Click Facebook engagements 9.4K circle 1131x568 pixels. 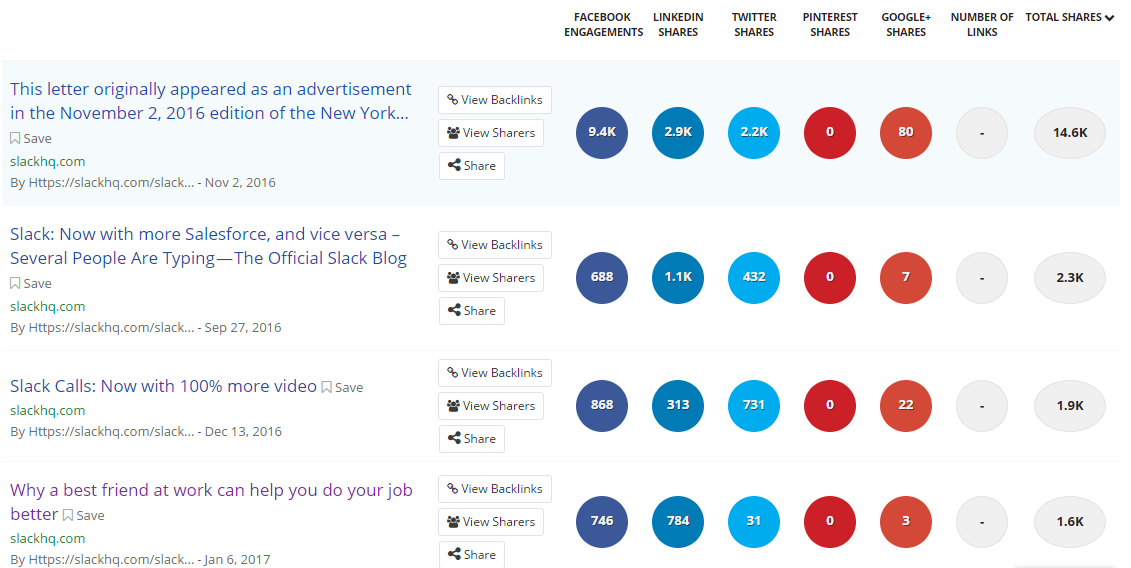click(602, 132)
